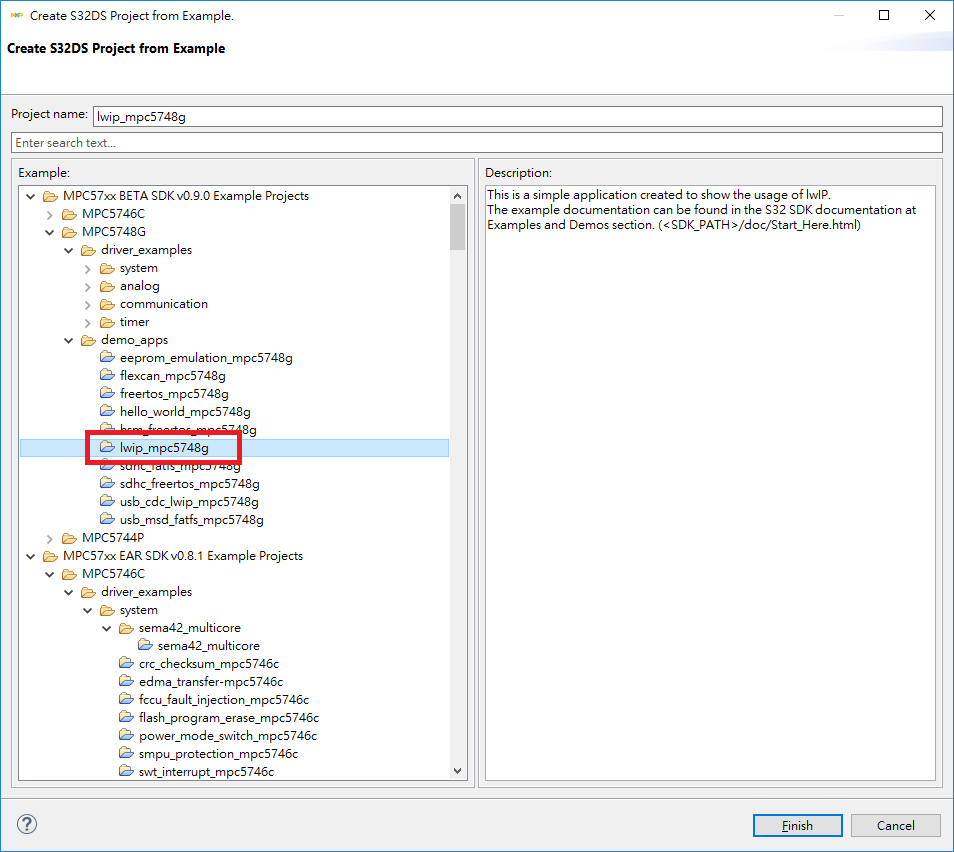954x852 pixels.
Task: Select the hello_world_mpc5748g tree label
Action: (x=185, y=412)
